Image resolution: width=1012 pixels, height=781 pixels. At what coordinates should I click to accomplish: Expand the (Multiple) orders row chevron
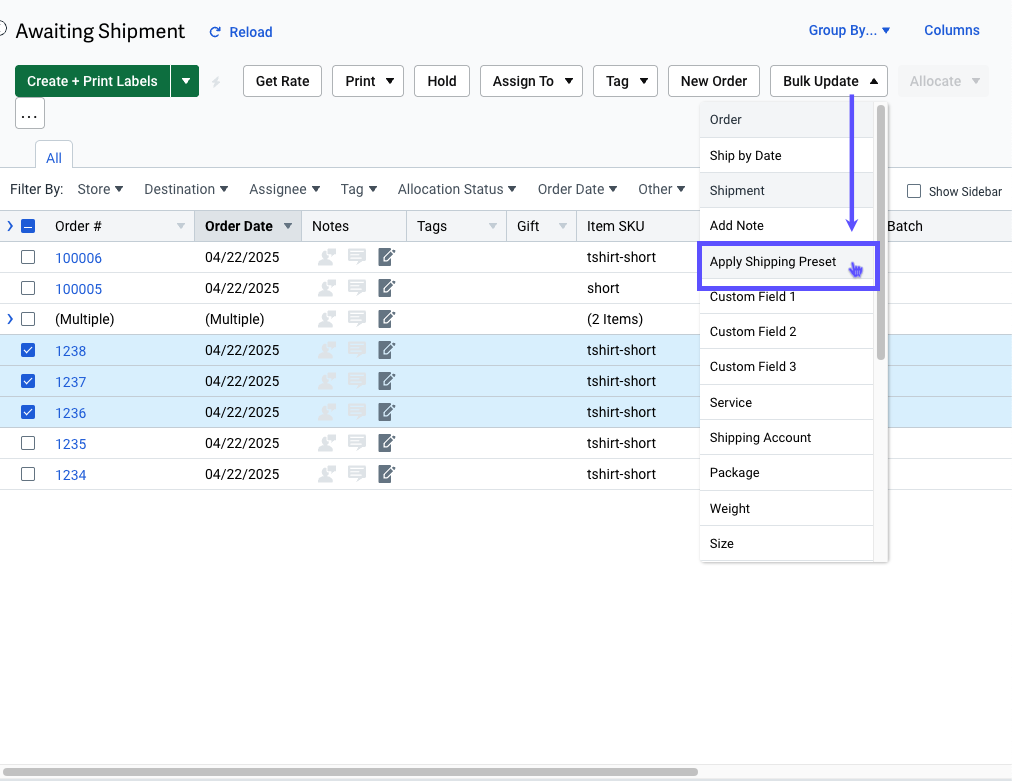10,319
